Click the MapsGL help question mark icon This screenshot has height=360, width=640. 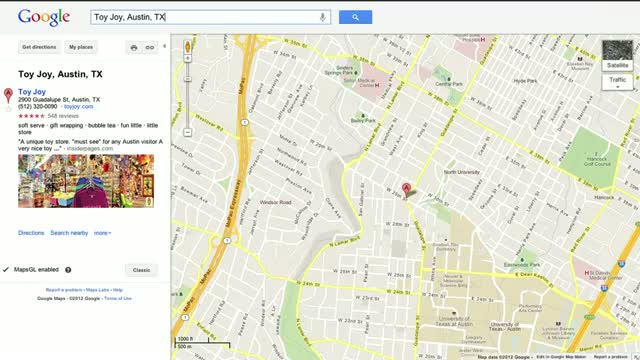click(x=68, y=270)
